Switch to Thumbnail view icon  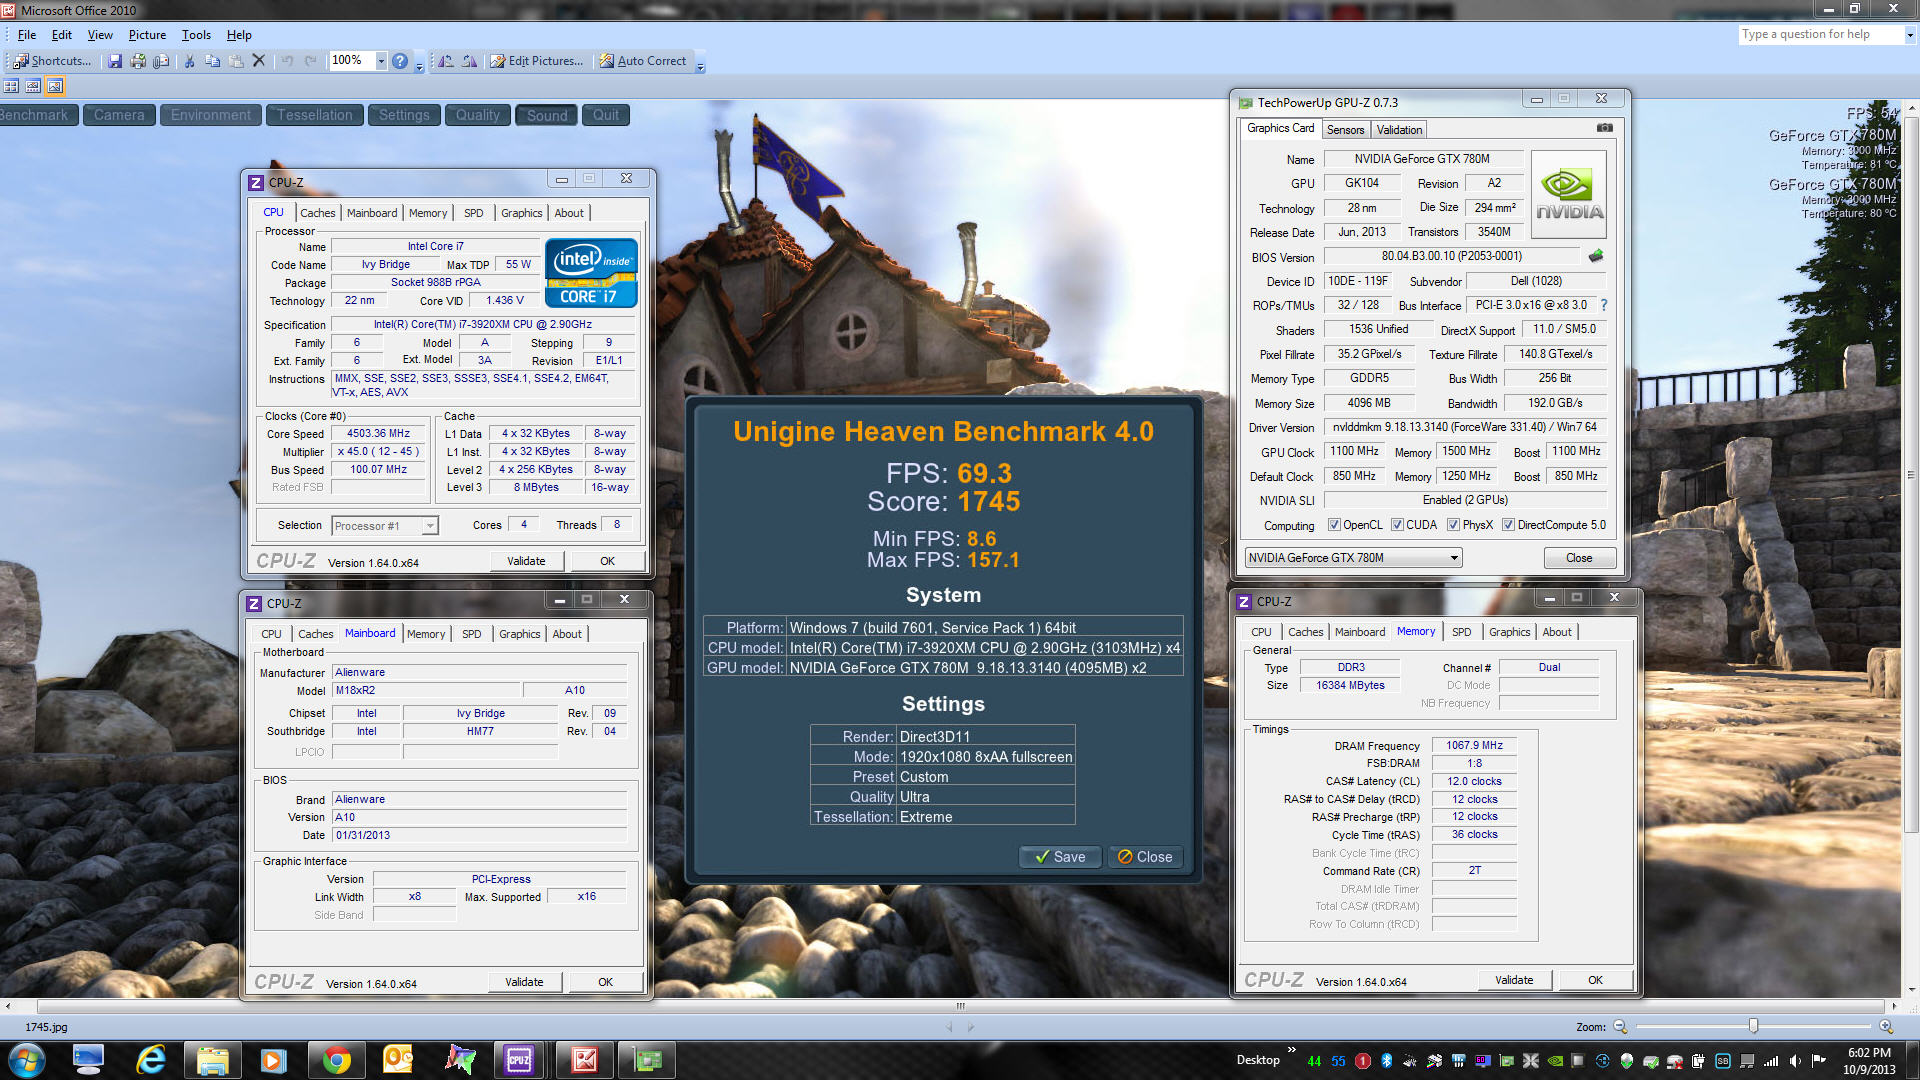[12, 86]
